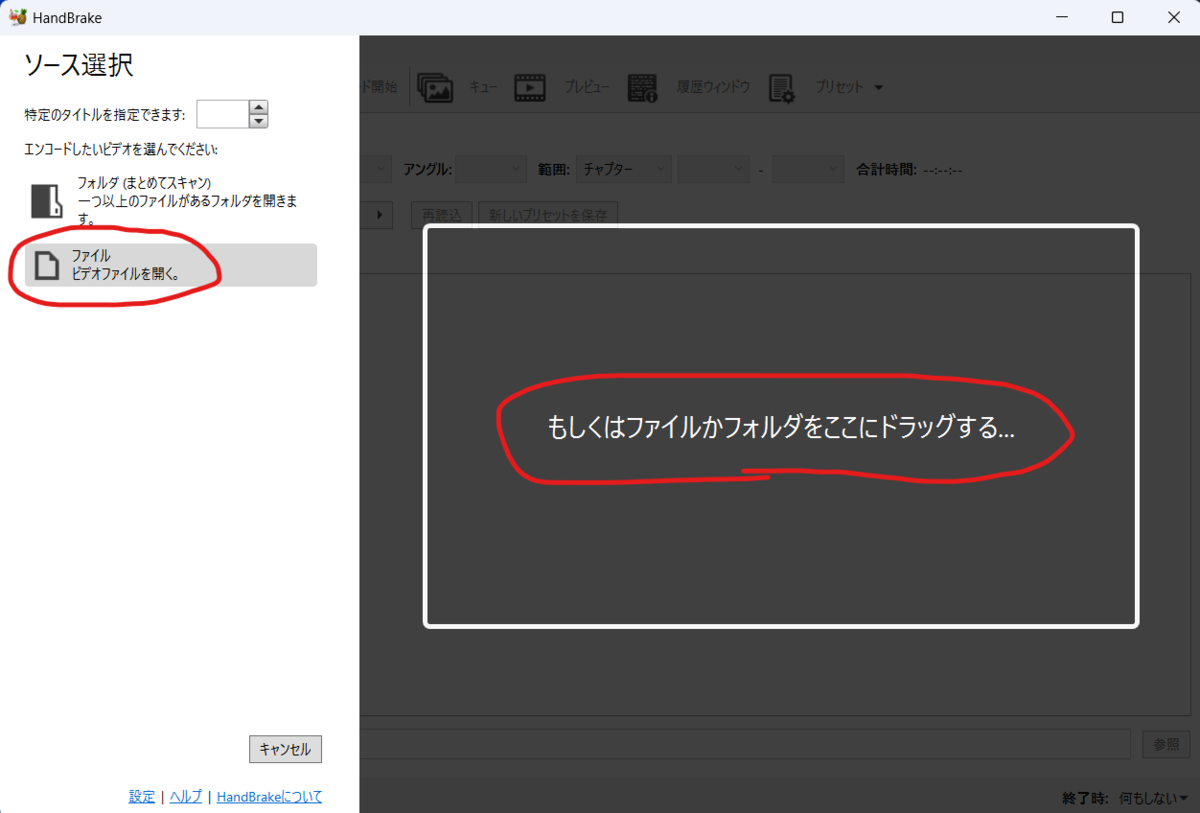
Task: Choose ファイル to open a video file
Action: [x=170, y=265]
